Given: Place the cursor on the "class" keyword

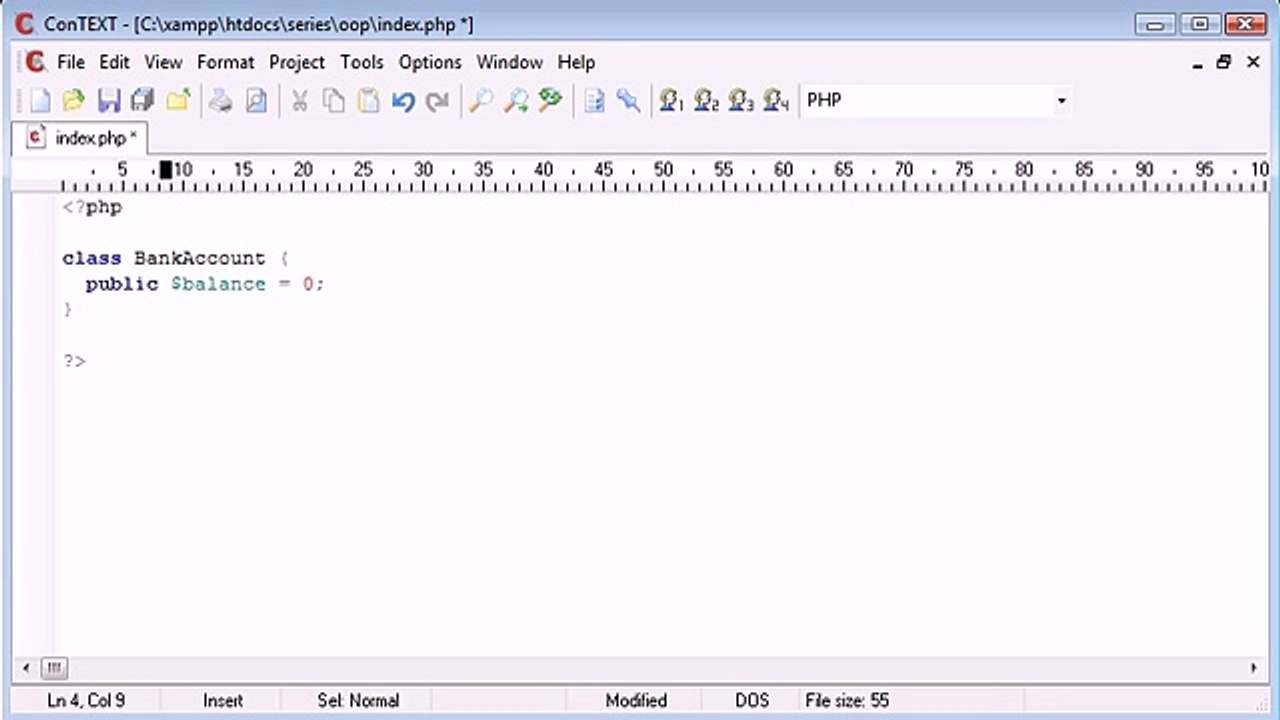Looking at the screenshot, I should pyautogui.click(x=92, y=258).
